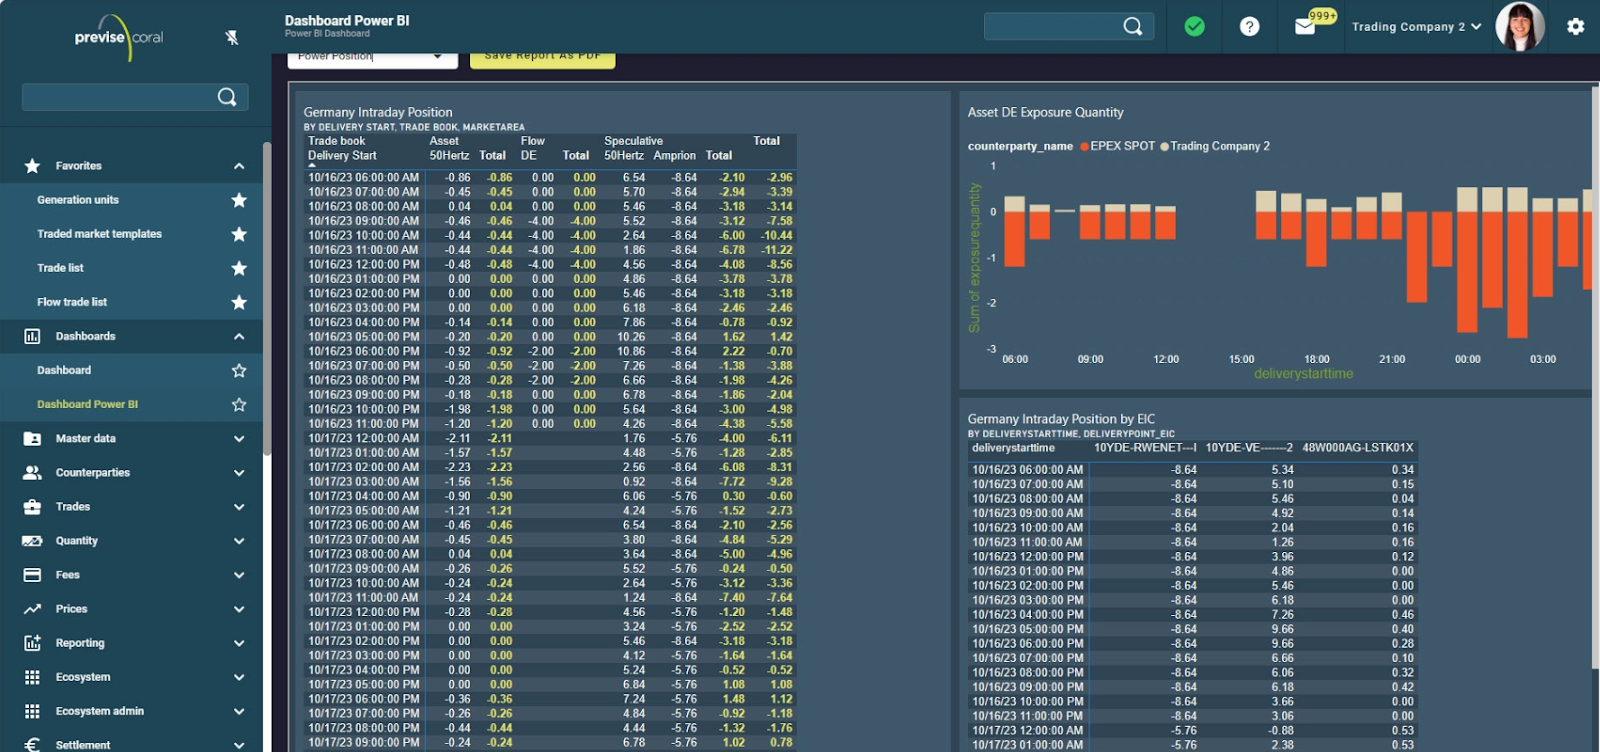Image resolution: width=1600 pixels, height=752 pixels.
Task: Mark Dashboard Power BI as favorite
Action: pos(239,404)
